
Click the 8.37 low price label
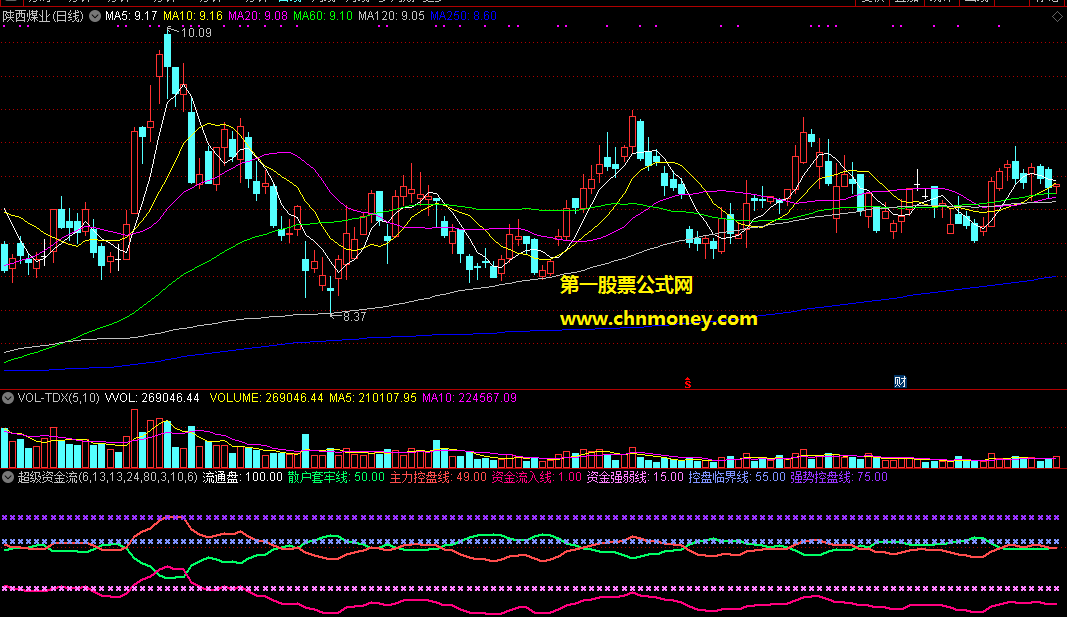(x=354, y=316)
